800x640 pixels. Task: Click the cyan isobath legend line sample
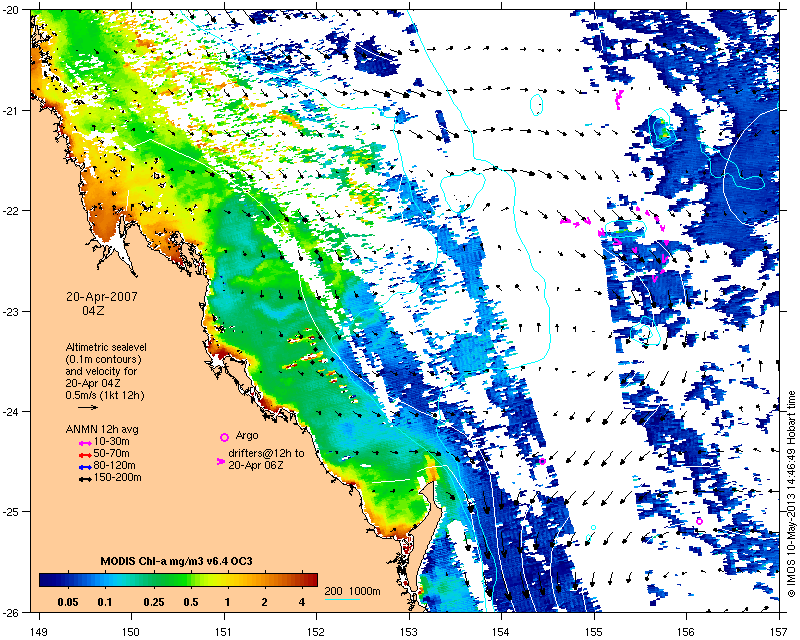pos(342,599)
